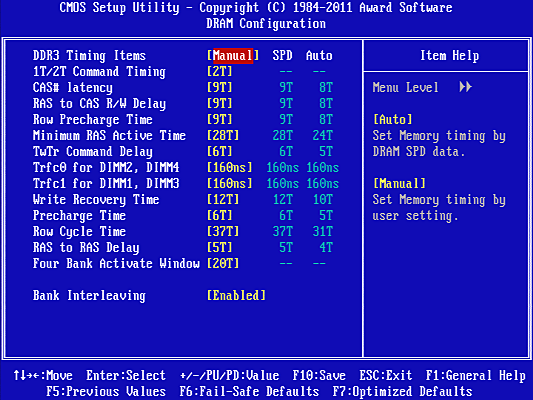Click the DDR3 Timing Items label
Image resolution: width=533 pixels, height=400 pixels.
click(x=89, y=56)
